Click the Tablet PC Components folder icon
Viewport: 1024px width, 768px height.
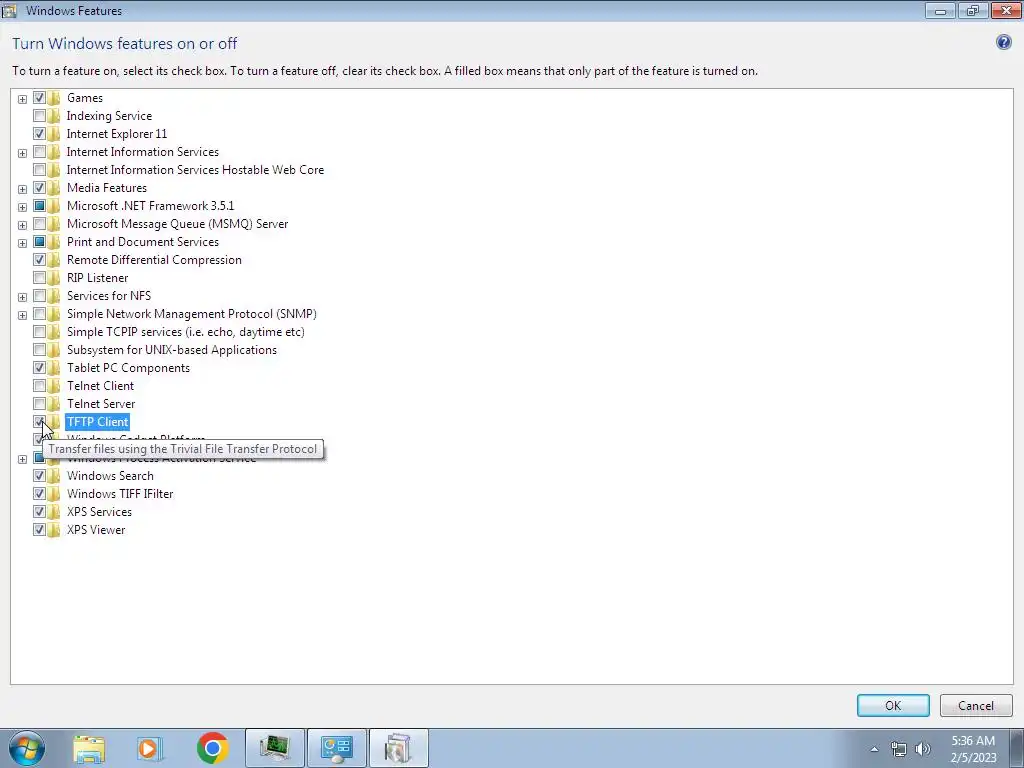coord(54,368)
